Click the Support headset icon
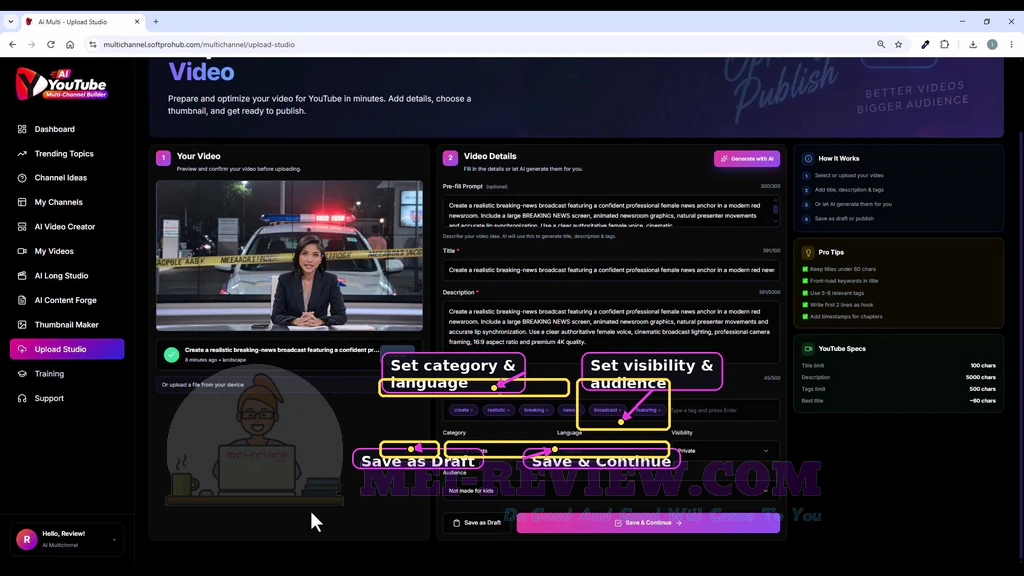Viewport: 1024px width, 576px height. pyautogui.click(x=22, y=398)
